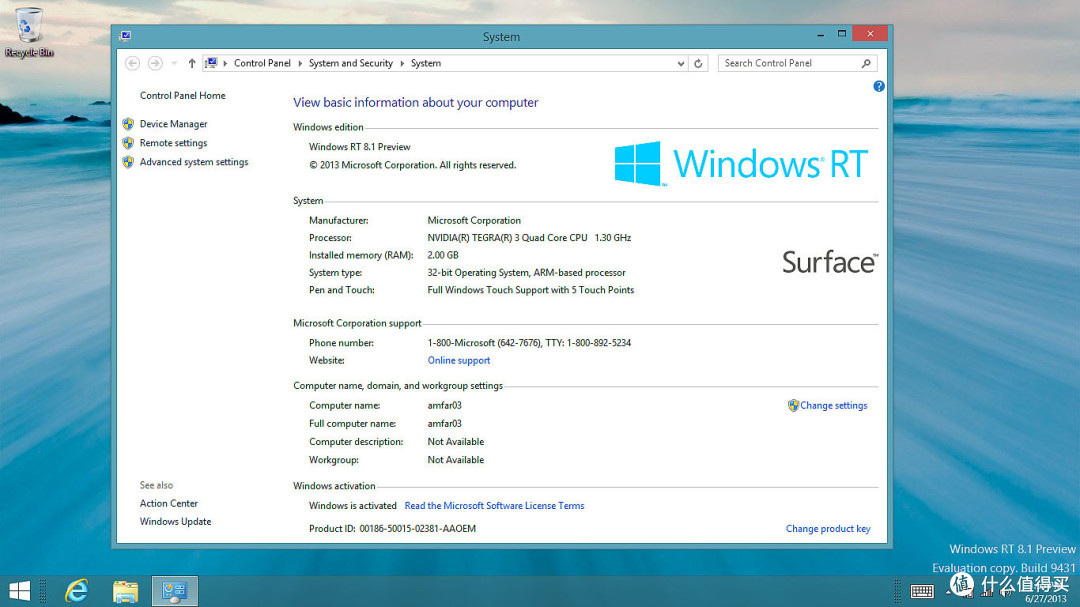The image size is (1080, 607).
Task: Select the processor text NVIDIA TEGRA 3
Action: [x=529, y=238]
